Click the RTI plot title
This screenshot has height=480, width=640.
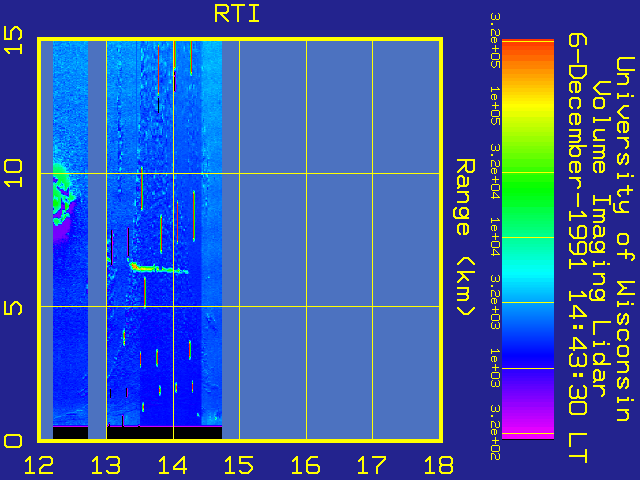point(237,14)
